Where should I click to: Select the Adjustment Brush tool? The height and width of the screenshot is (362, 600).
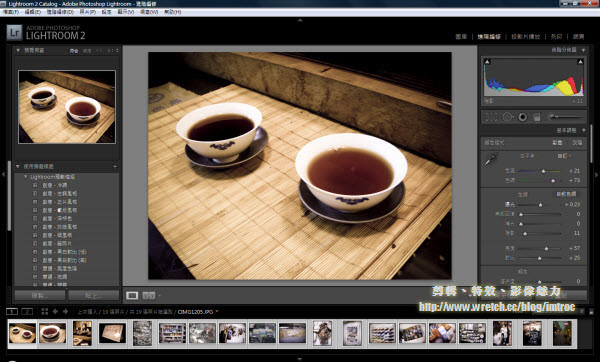(566, 117)
